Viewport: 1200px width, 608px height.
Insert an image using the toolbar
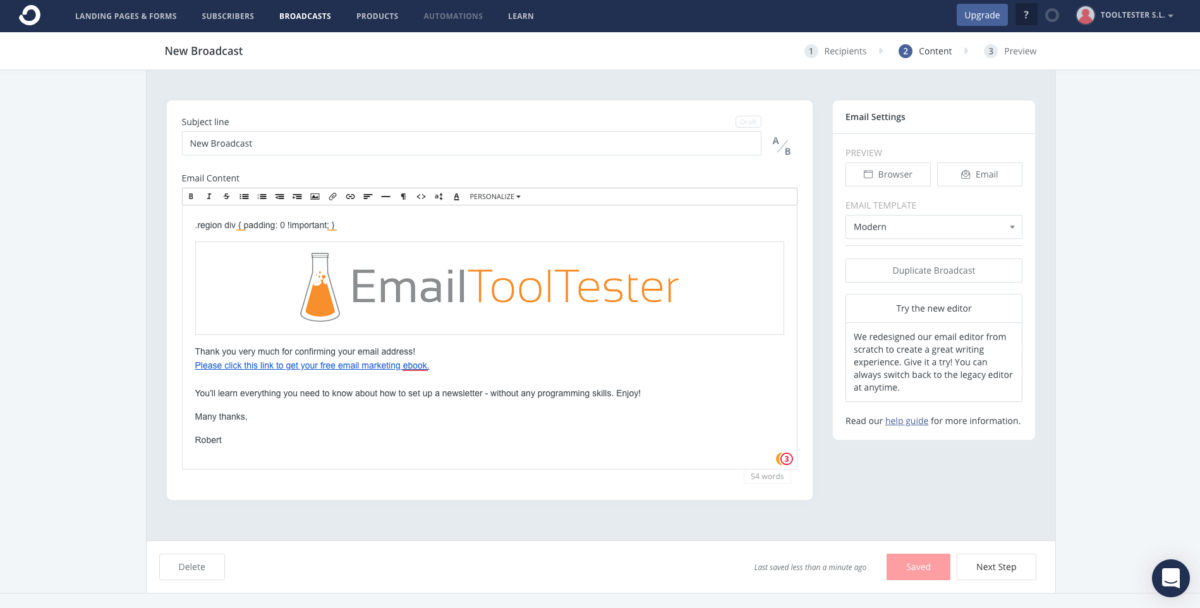(x=315, y=197)
